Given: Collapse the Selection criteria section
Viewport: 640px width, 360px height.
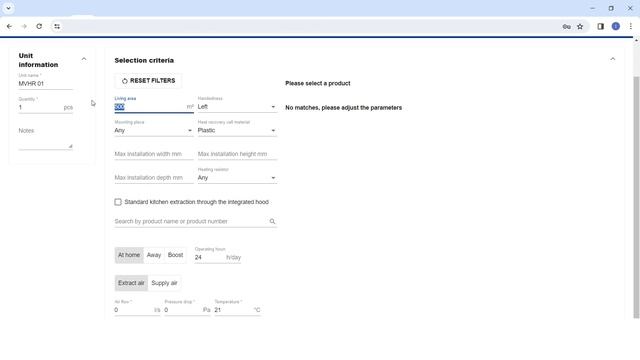Looking at the screenshot, I should 613,59.
